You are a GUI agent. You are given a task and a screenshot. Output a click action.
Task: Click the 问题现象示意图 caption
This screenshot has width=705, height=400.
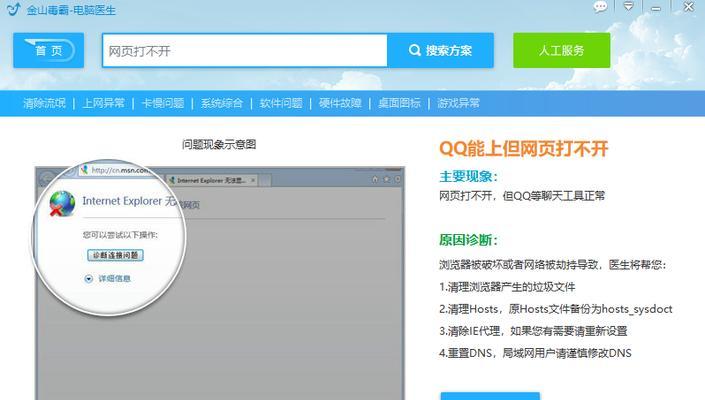pos(219,144)
